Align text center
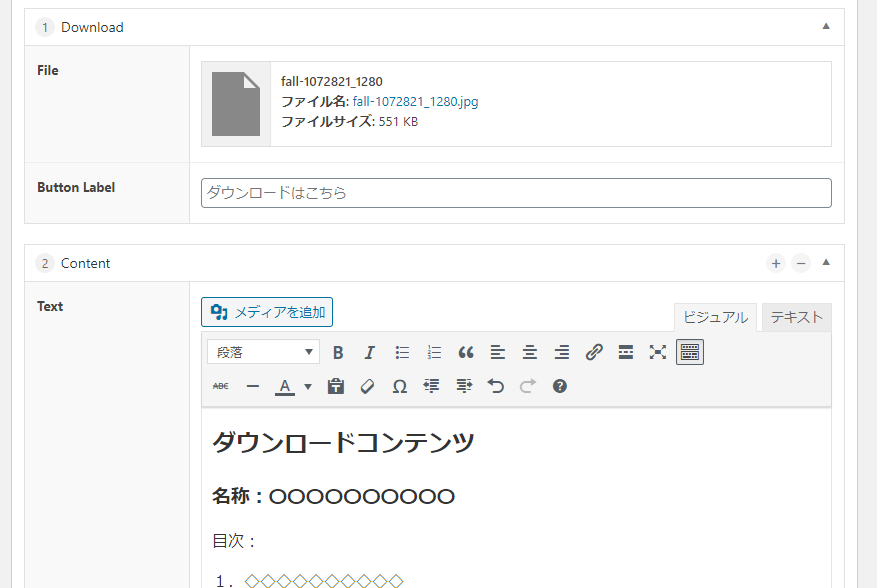The image size is (877, 588). pos(530,352)
